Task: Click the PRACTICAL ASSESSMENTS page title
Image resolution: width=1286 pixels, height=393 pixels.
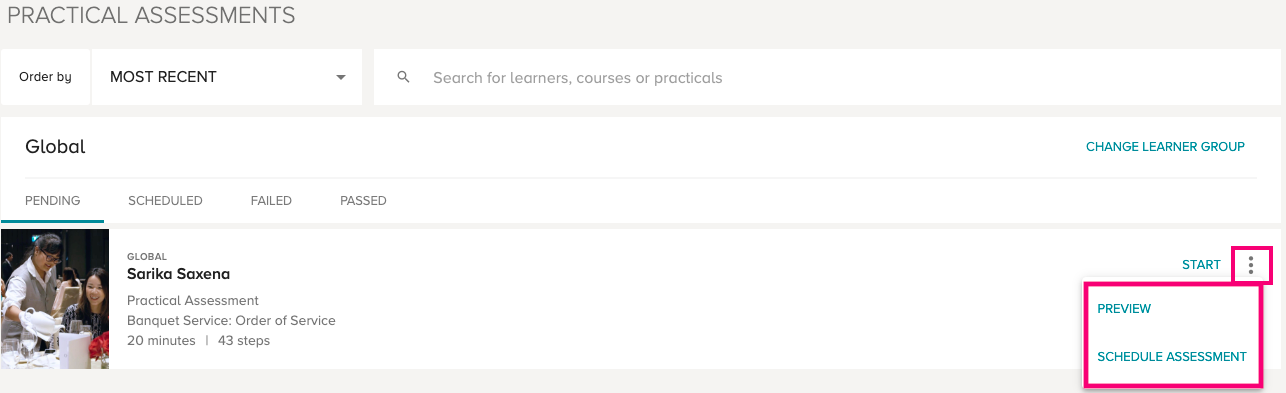Action: click(x=151, y=15)
